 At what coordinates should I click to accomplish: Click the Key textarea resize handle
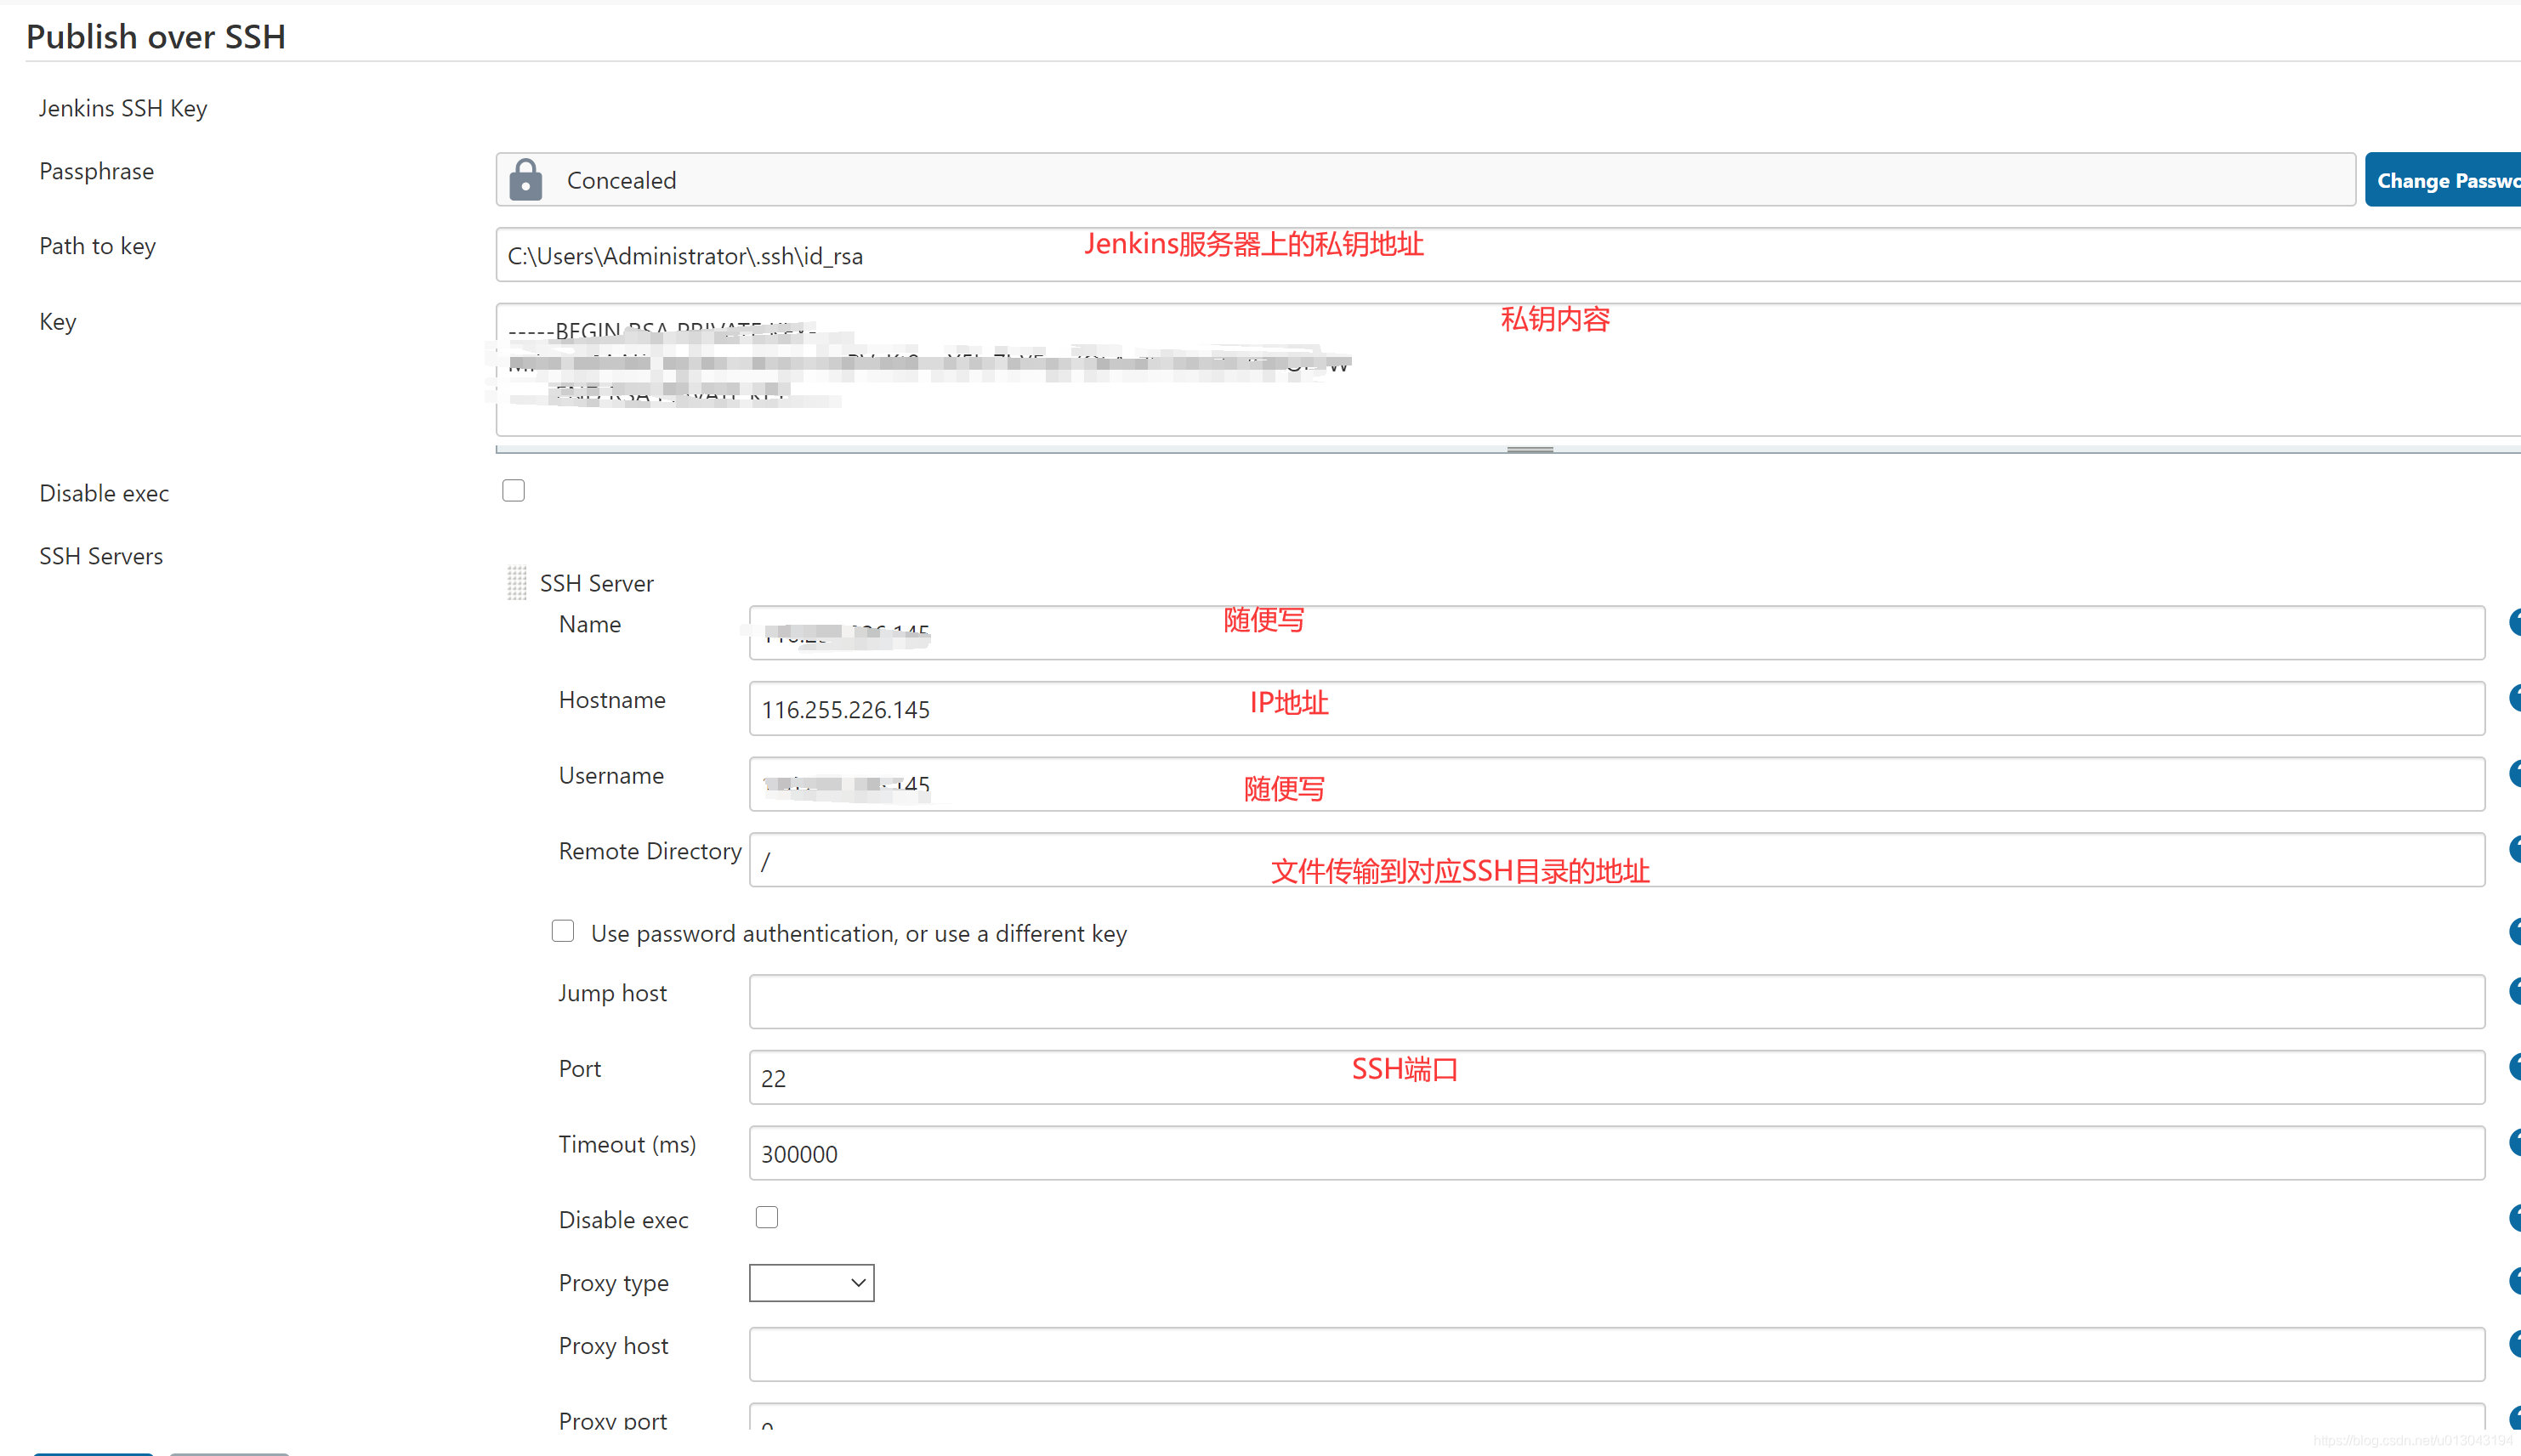1529,449
